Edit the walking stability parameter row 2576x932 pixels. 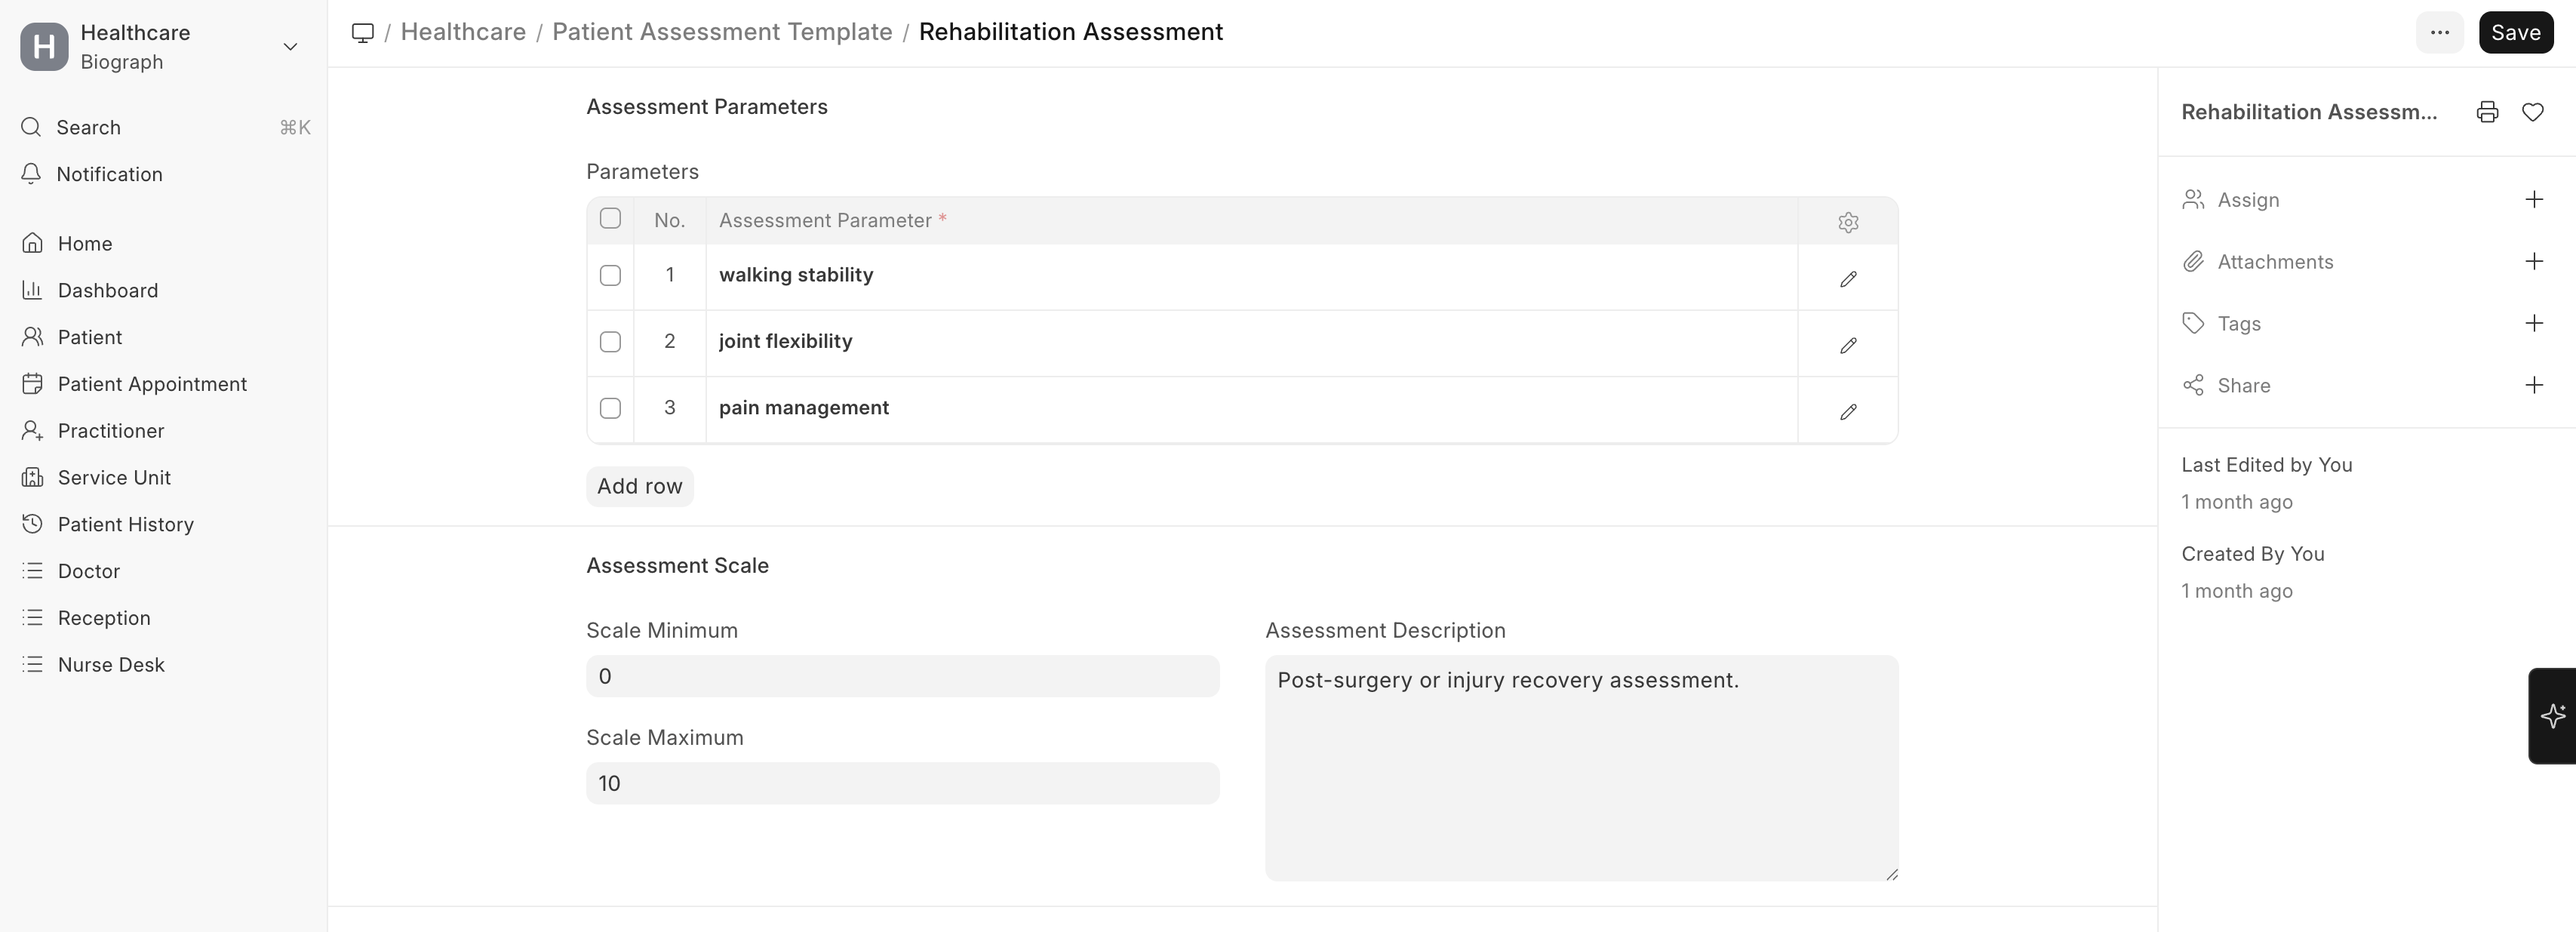(x=1847, y=279)
